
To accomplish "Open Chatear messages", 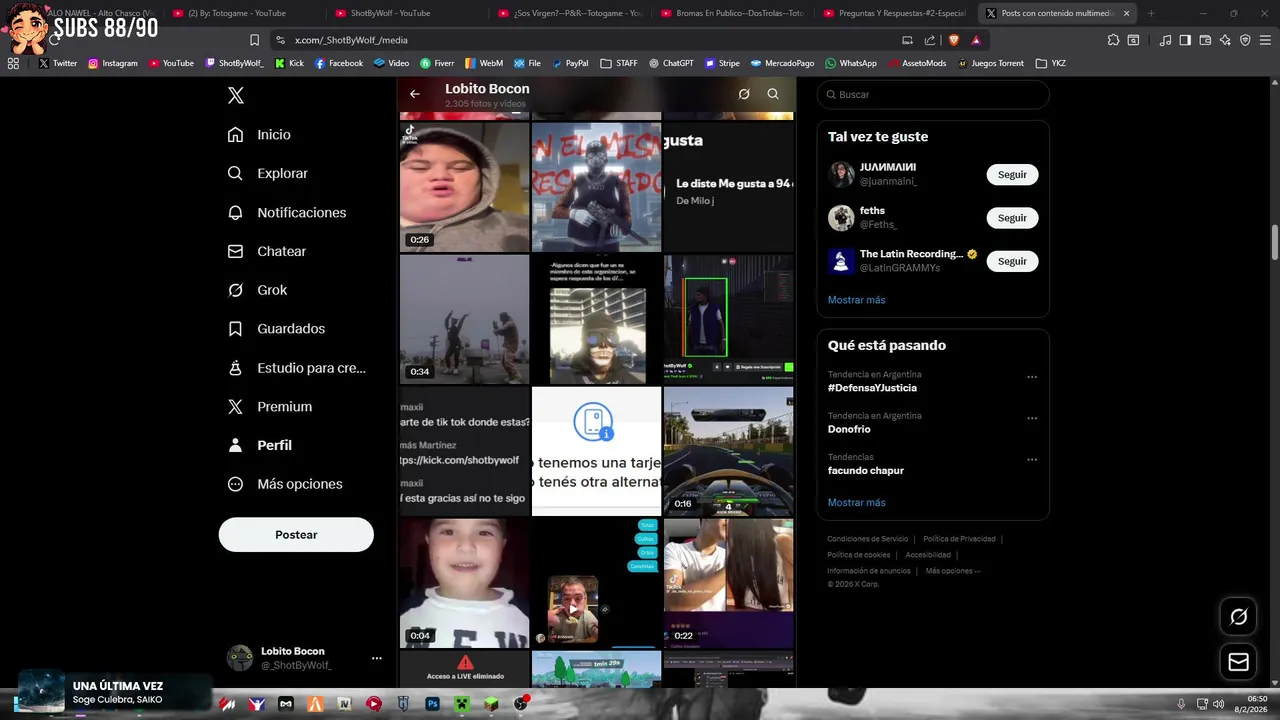I will click(x=266, y=251).
